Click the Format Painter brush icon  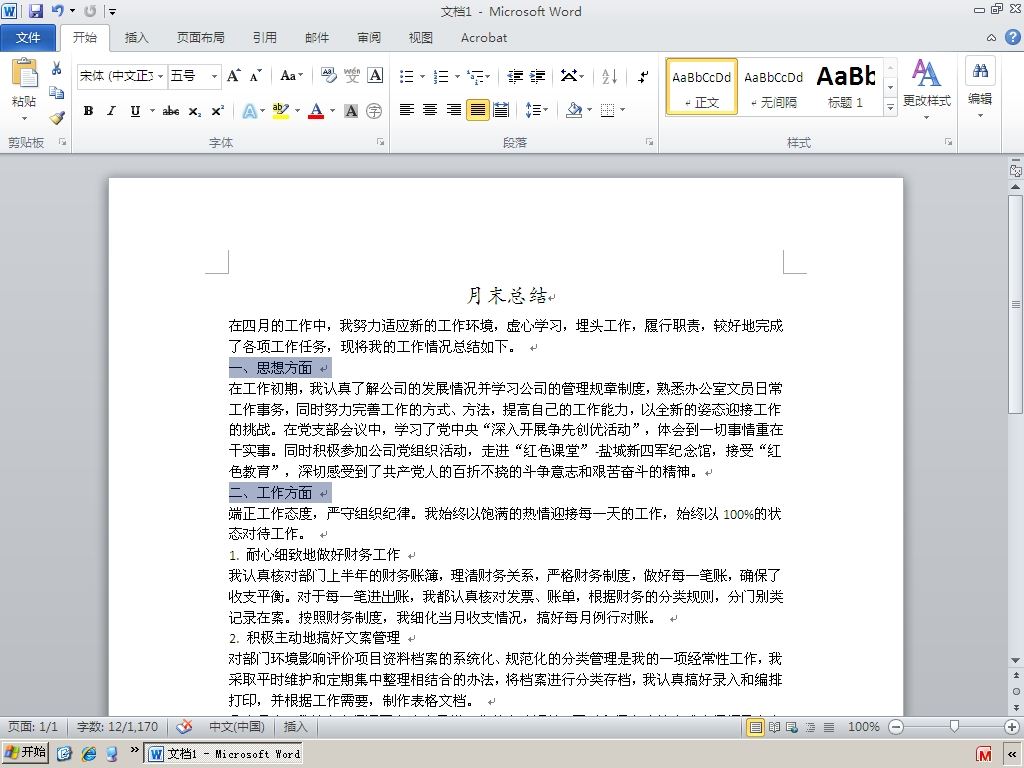57,118
